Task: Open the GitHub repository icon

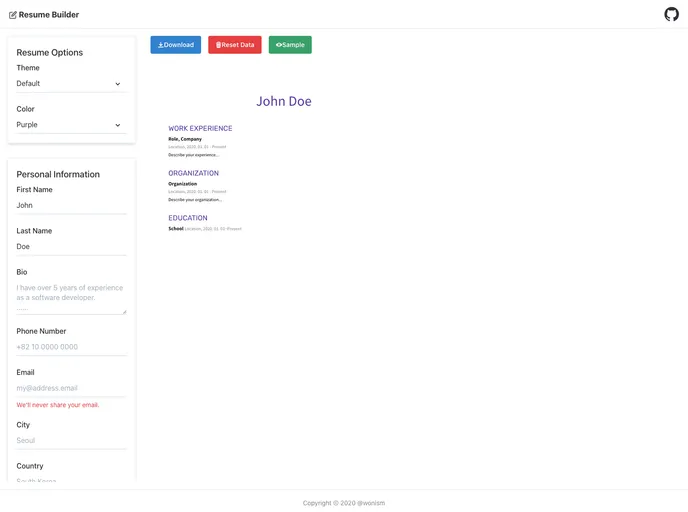Action: point(671,14)
